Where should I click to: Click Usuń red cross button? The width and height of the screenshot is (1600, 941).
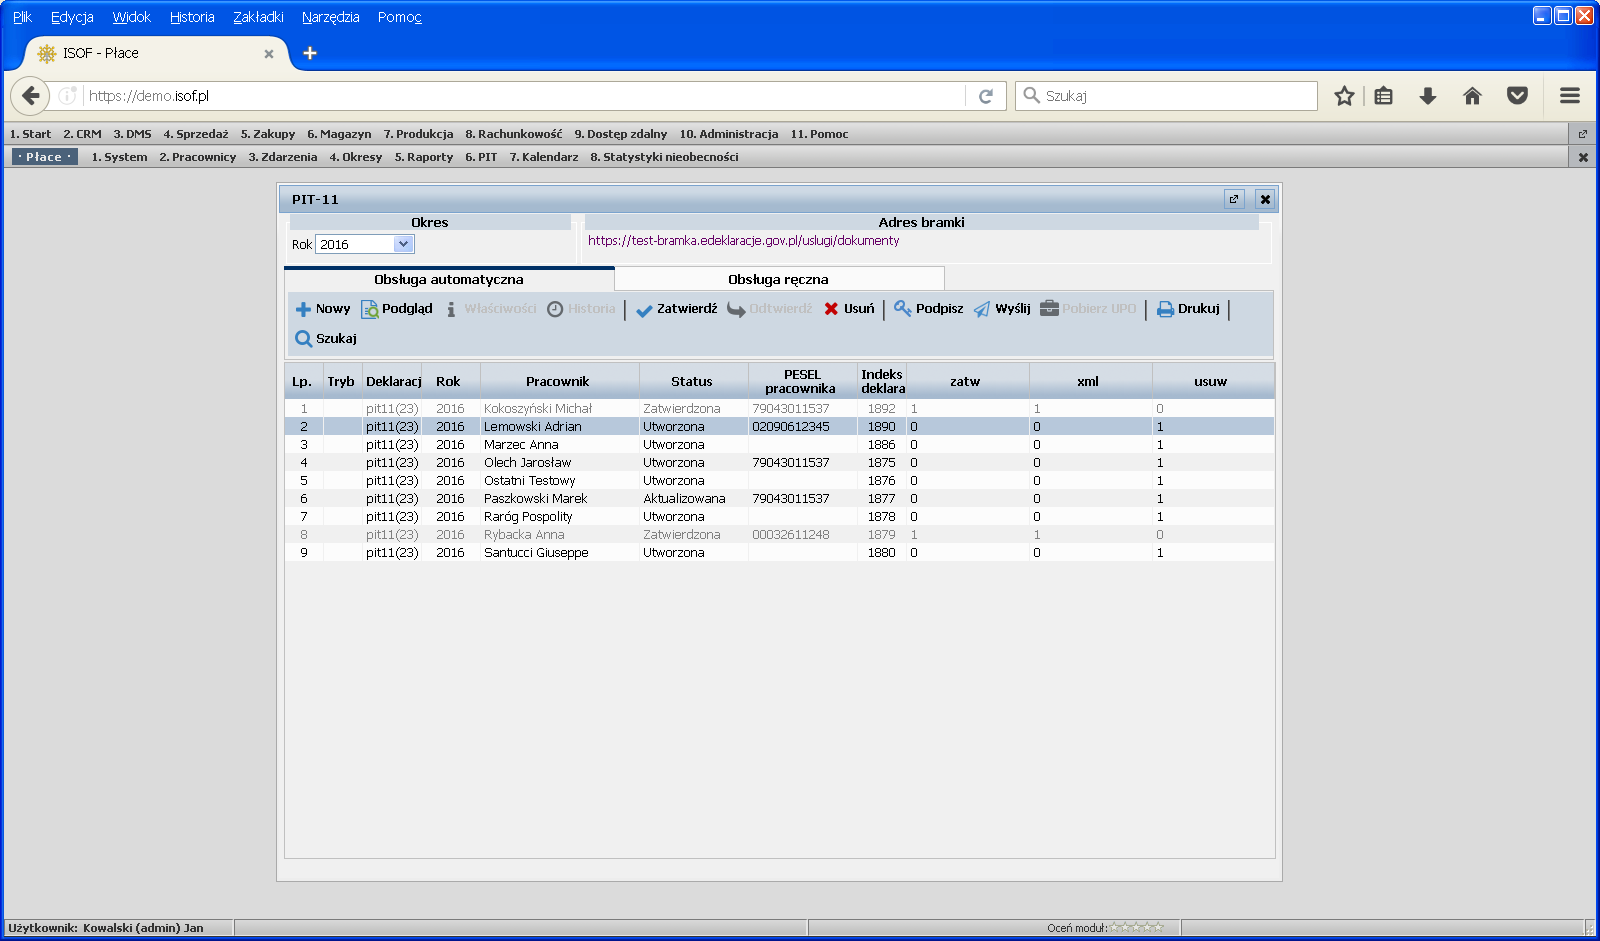click(849, 309)
